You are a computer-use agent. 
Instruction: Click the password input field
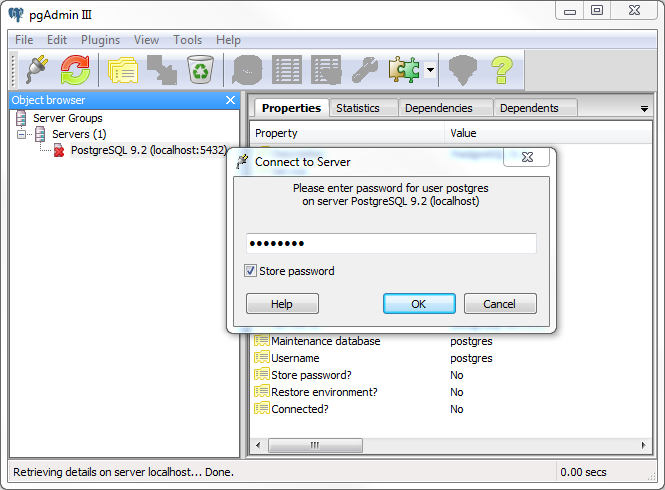391,244
